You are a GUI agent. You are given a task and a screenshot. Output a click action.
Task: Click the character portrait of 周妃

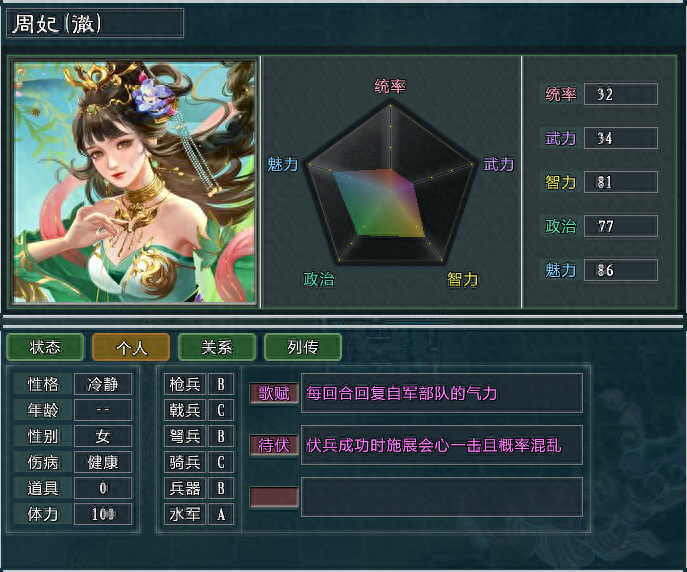[x=134, y=182]
